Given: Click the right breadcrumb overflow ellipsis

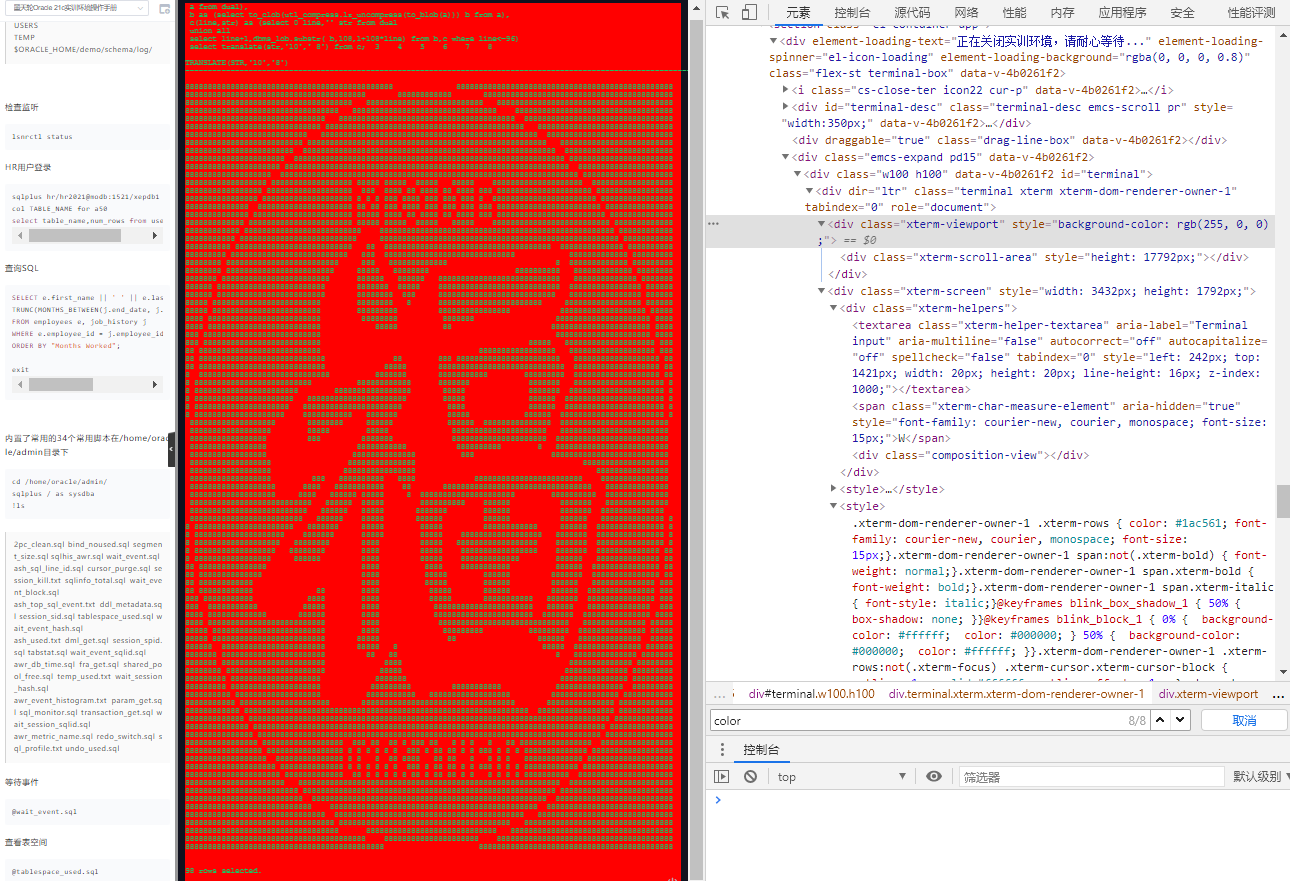Looking at the screenshot, I should (1277, 694).
